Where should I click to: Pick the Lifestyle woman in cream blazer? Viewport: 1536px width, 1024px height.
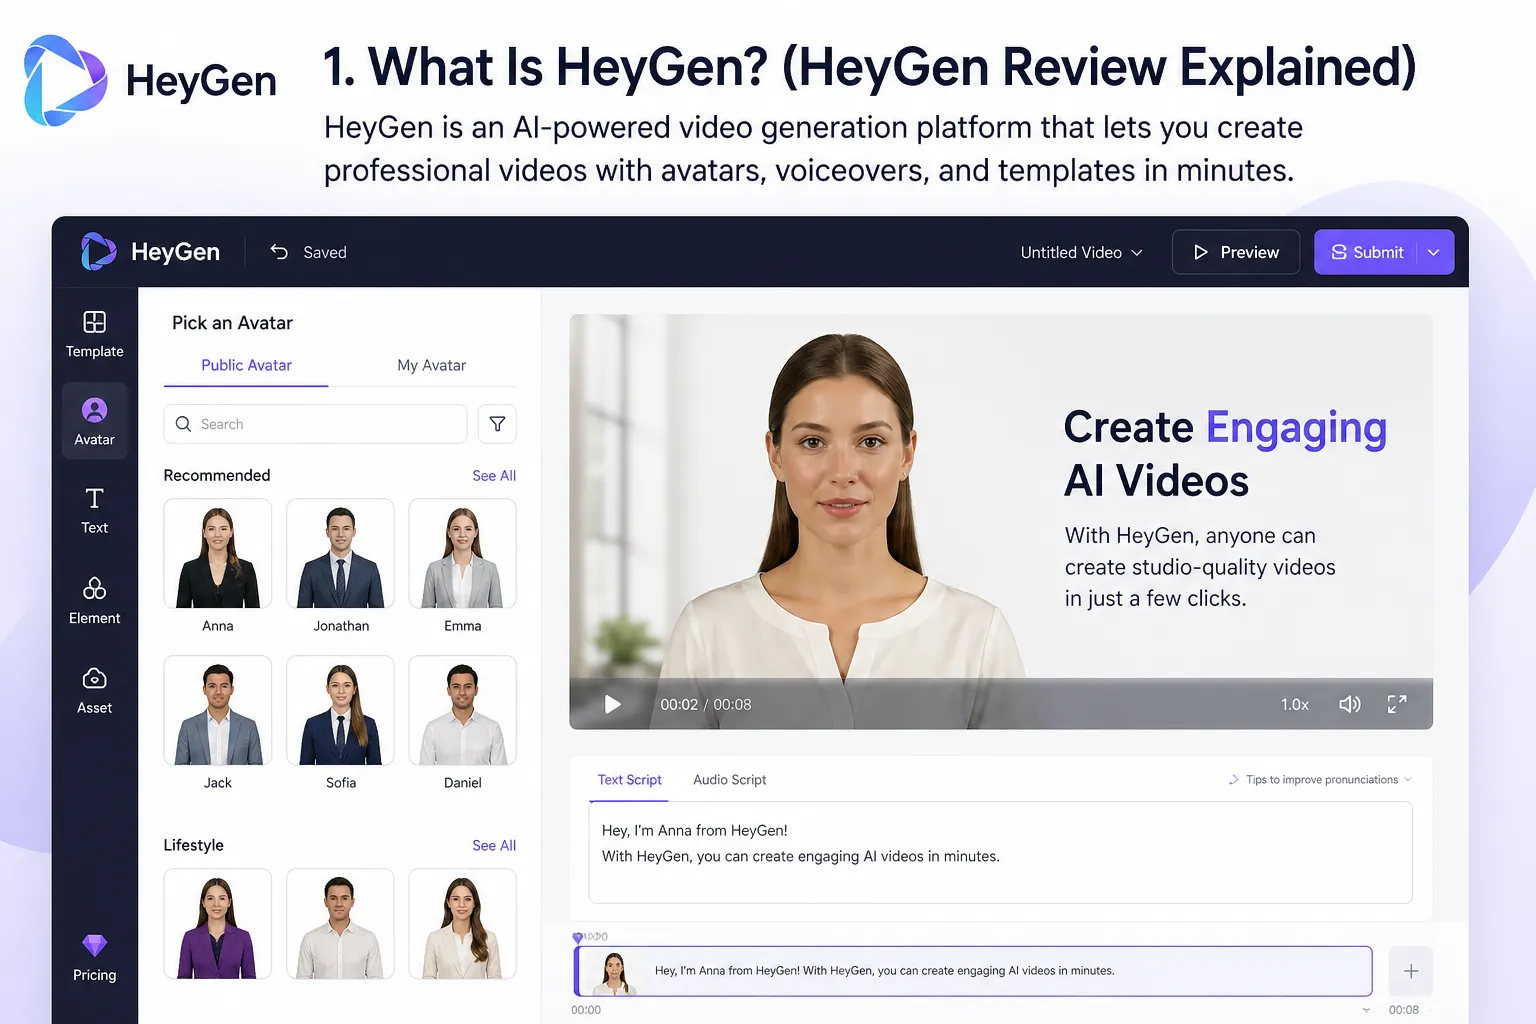click(462, 924)
